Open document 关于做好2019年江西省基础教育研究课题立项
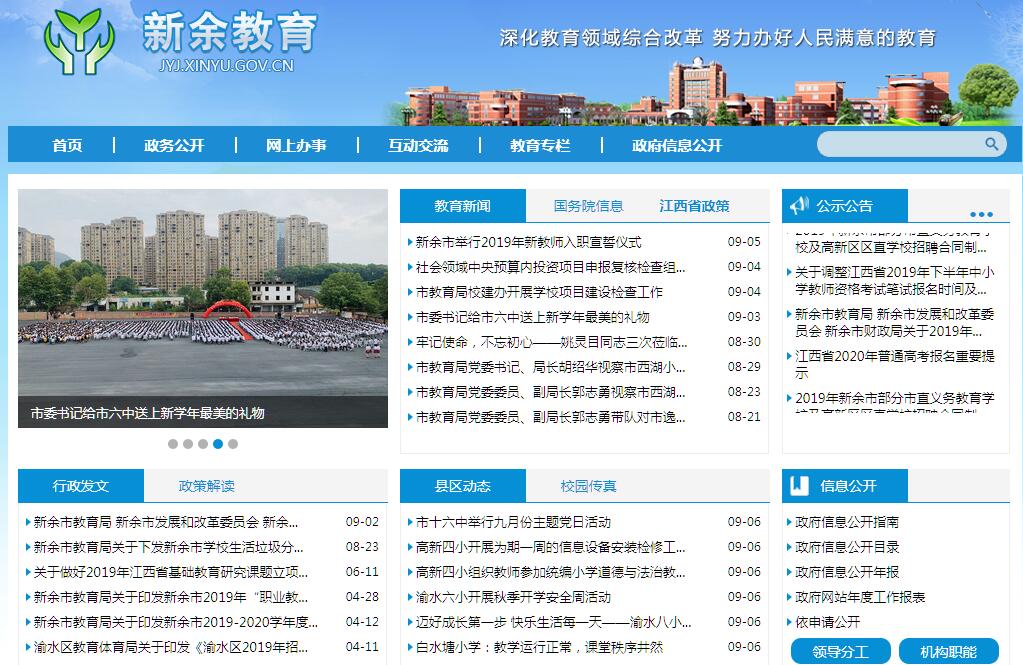1023x665 pixels. coord(170,572)
